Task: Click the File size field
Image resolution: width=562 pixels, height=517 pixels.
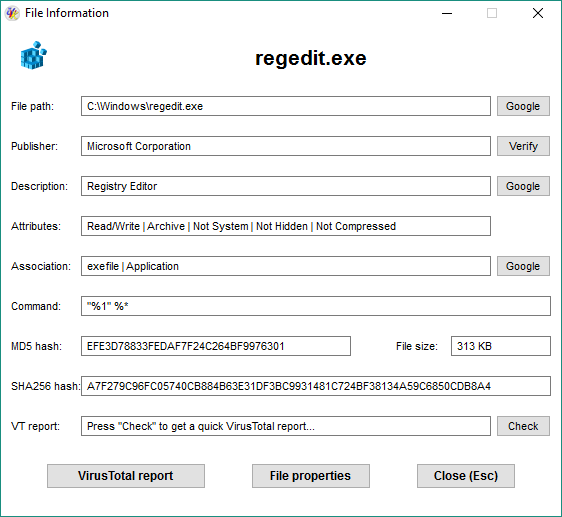Action: point(501,346)
